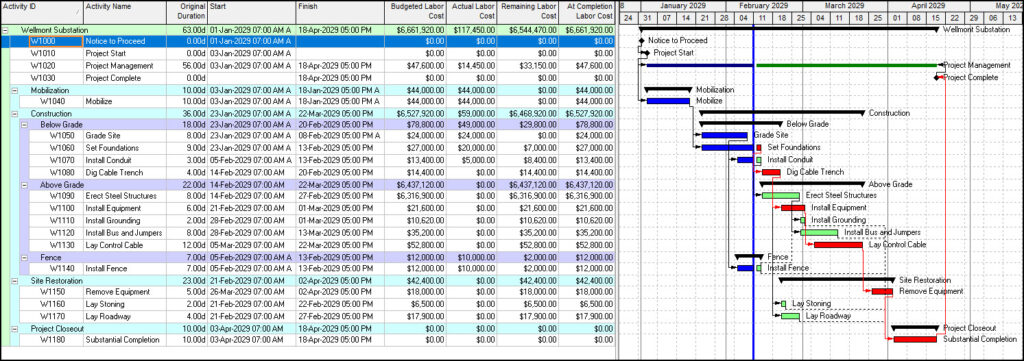Collapse the Mobilization WBS band
The height and width of the screenshot is (361, 1024).
click(15, 90)
